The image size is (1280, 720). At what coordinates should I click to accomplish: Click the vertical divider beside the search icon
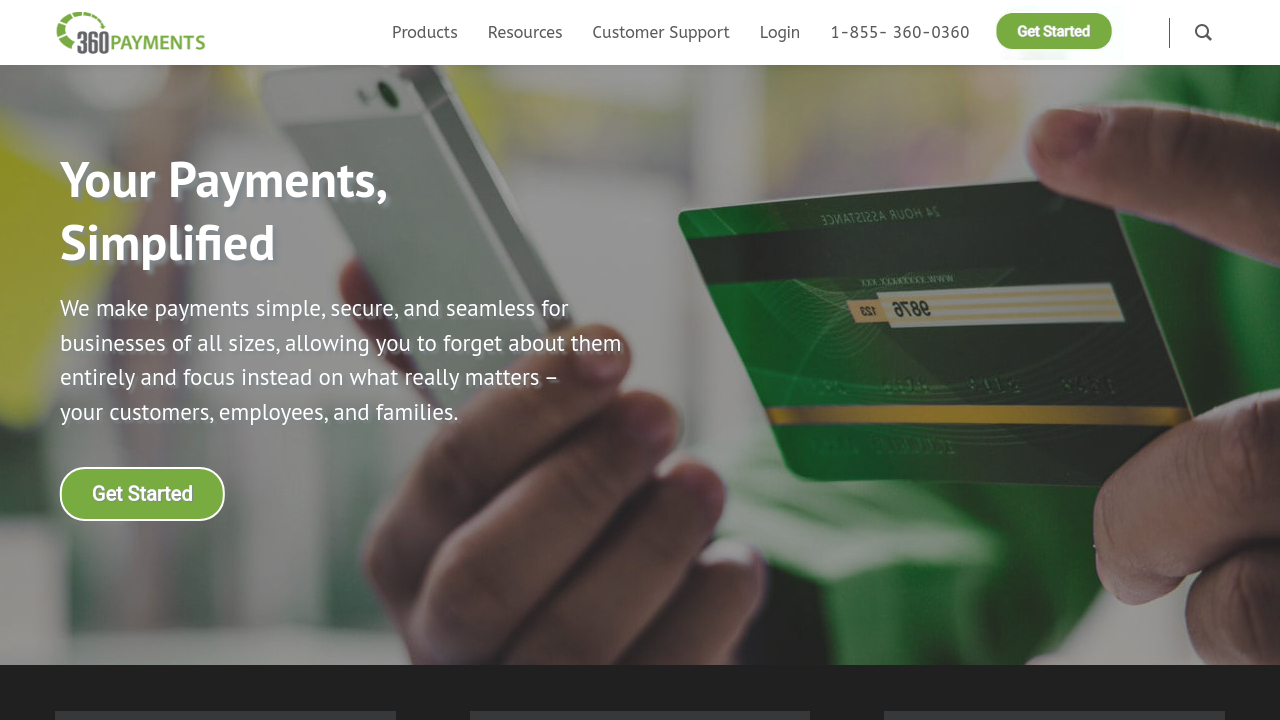1169,33
